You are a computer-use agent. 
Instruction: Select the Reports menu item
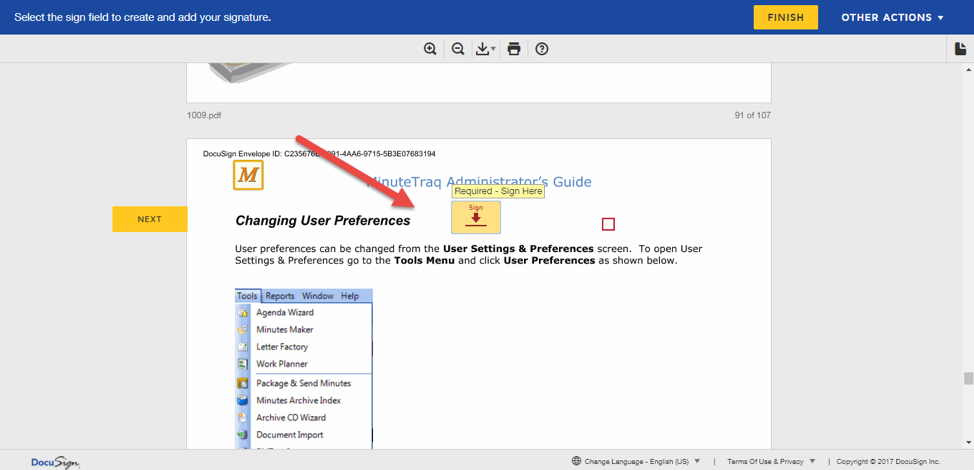[280, 296]
